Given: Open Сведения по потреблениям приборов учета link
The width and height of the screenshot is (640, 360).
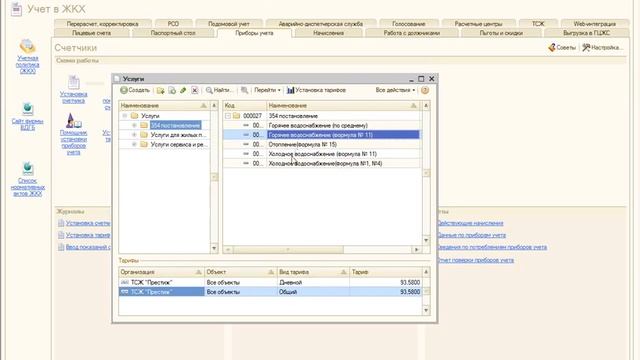Looking at the screenshot, I should pyautogui.click(x=492, y=247).
